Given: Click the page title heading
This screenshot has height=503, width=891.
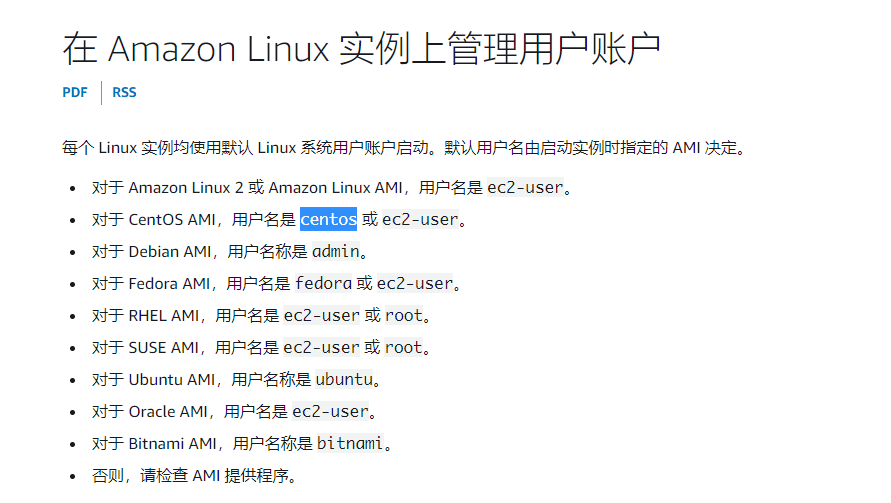Looking at the screenshot, I should tap(362, 48).
